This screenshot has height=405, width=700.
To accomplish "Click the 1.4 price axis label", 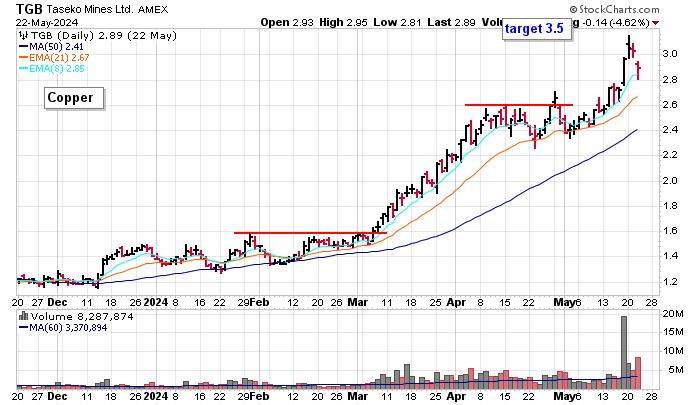I will (x=670, y=256).
